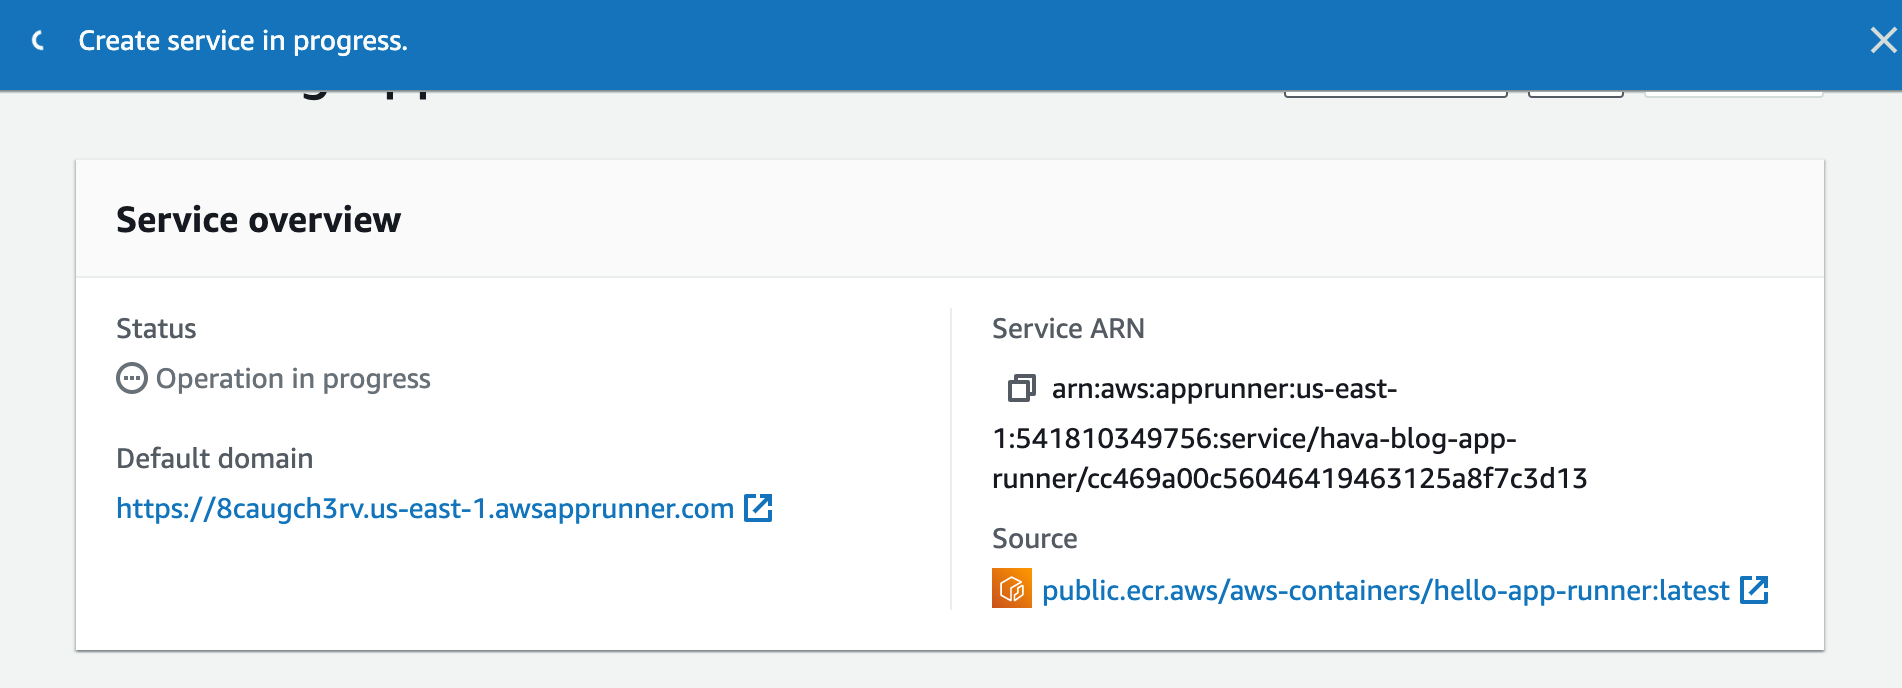Screen dimensions: 1902x688
Task: Click the Default domain label
Action: tap(214, 458)
